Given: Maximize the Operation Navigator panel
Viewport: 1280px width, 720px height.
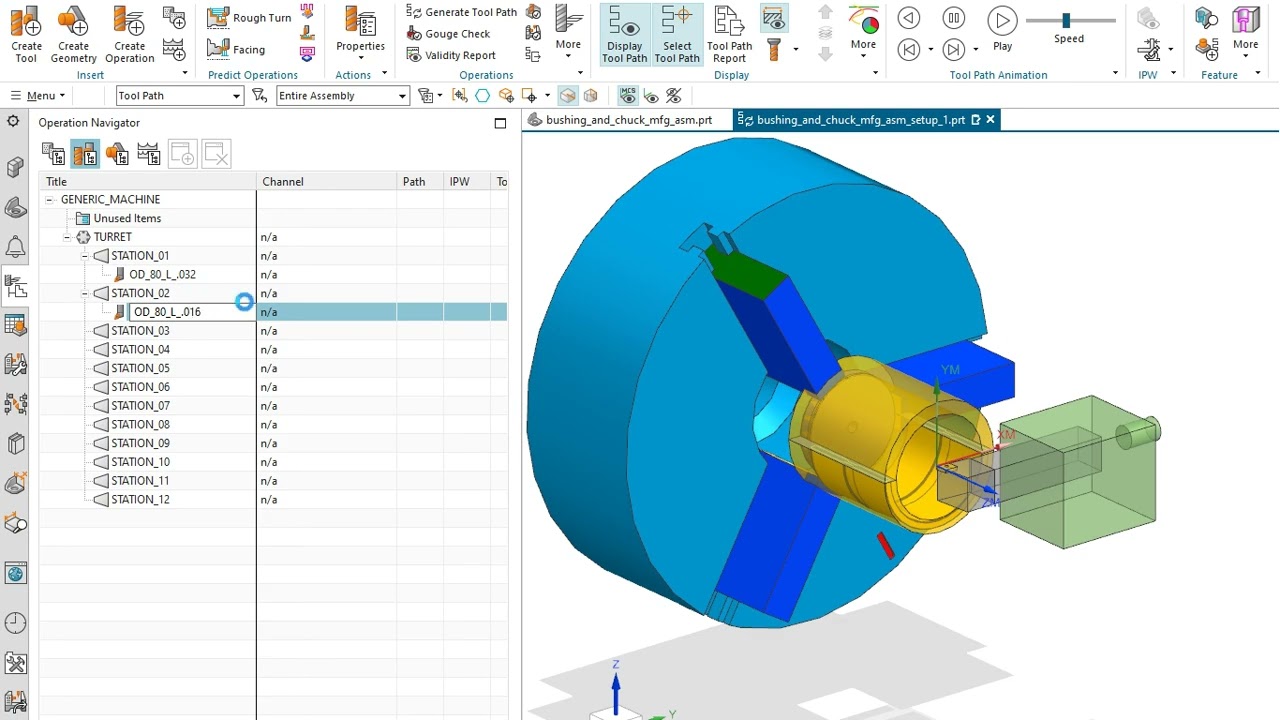Looking at the screenshot, I should [500, 123].
